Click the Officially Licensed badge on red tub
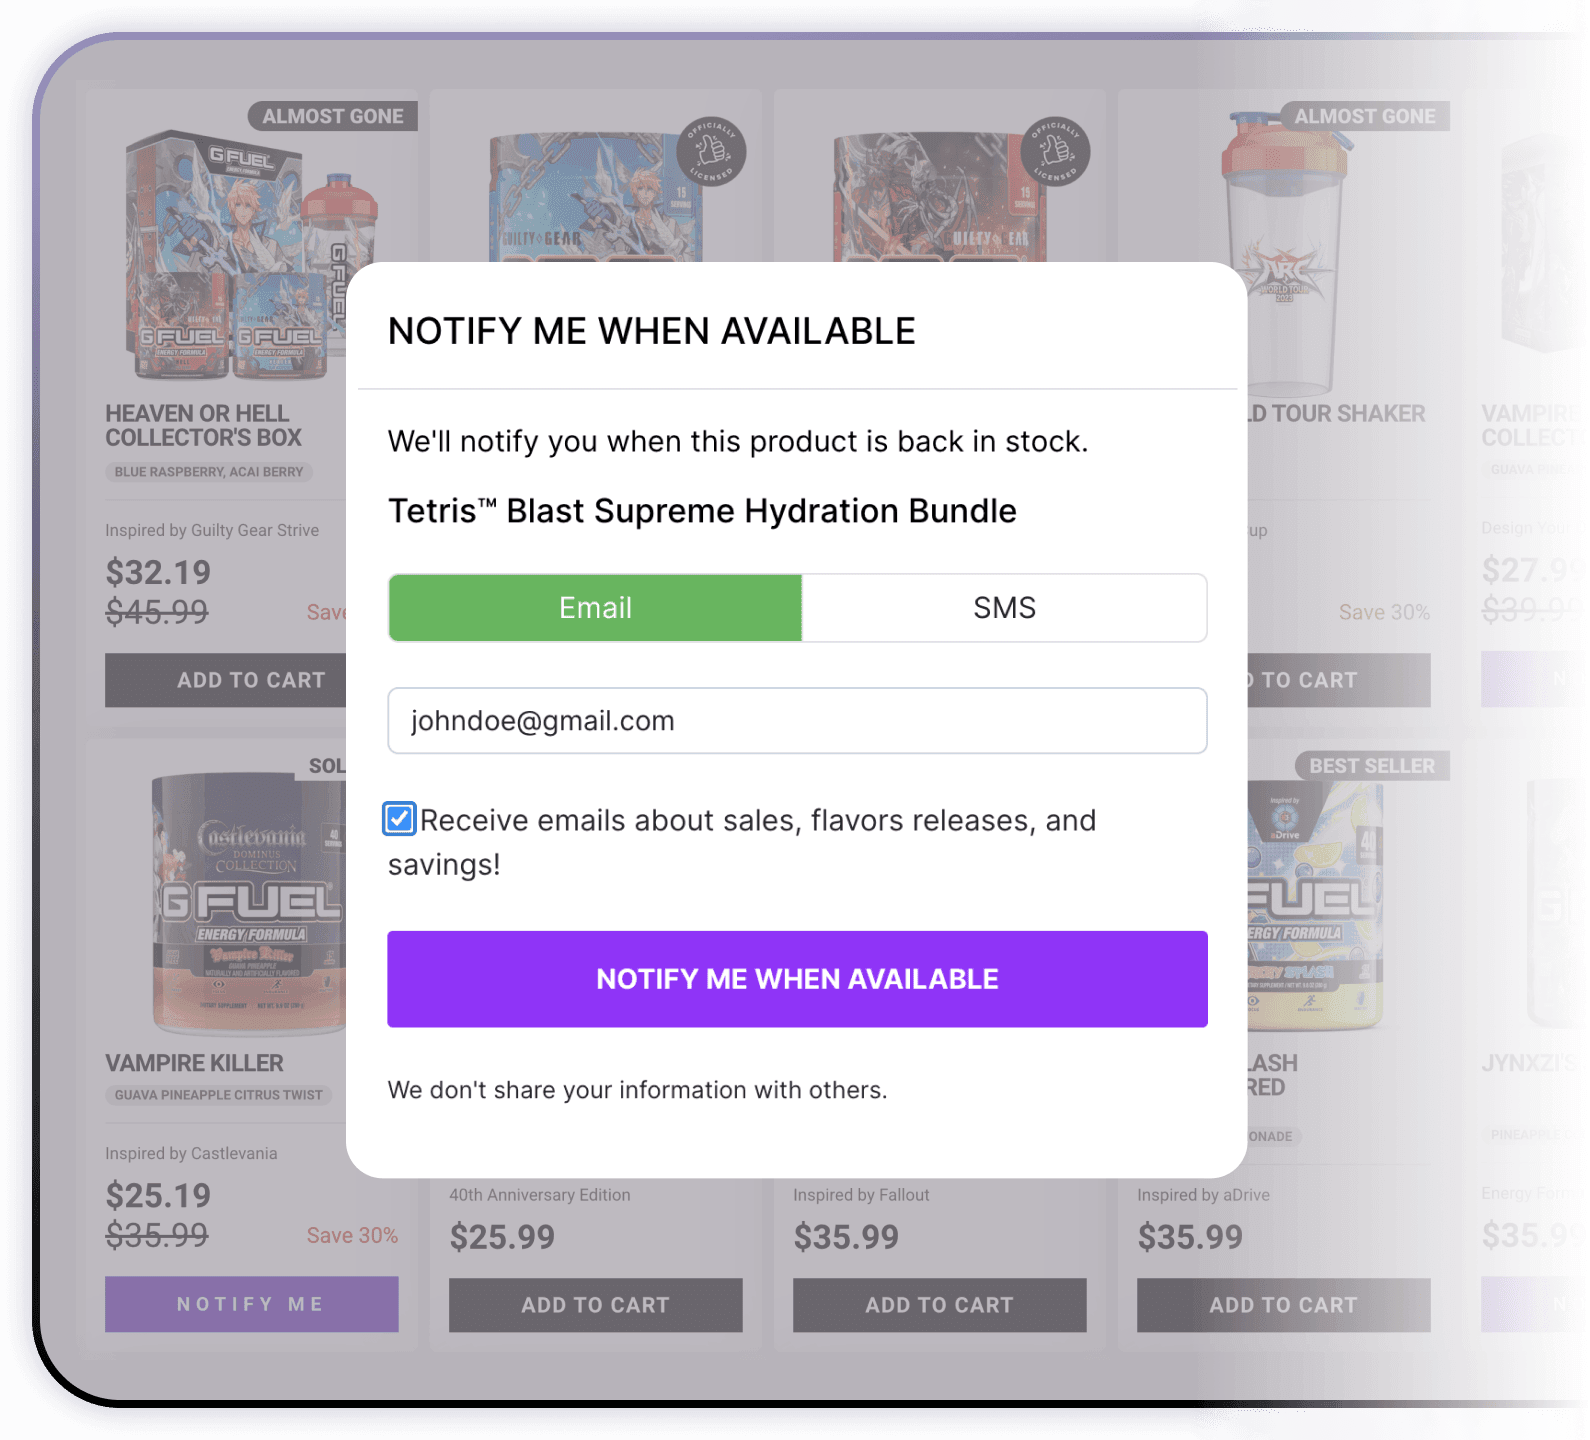Image resolution: width=1590 pixels, height=1440 pixels. click(1057, 153)
